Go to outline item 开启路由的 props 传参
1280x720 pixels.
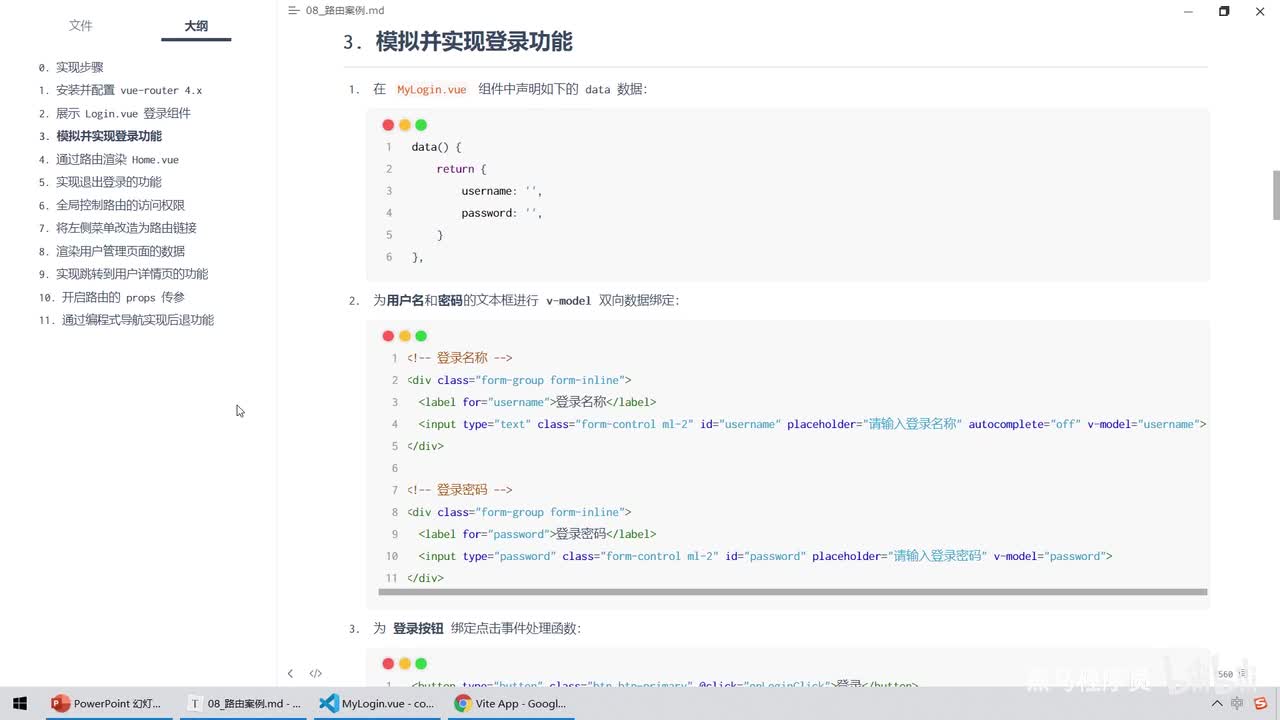click(x=112, y=297)
